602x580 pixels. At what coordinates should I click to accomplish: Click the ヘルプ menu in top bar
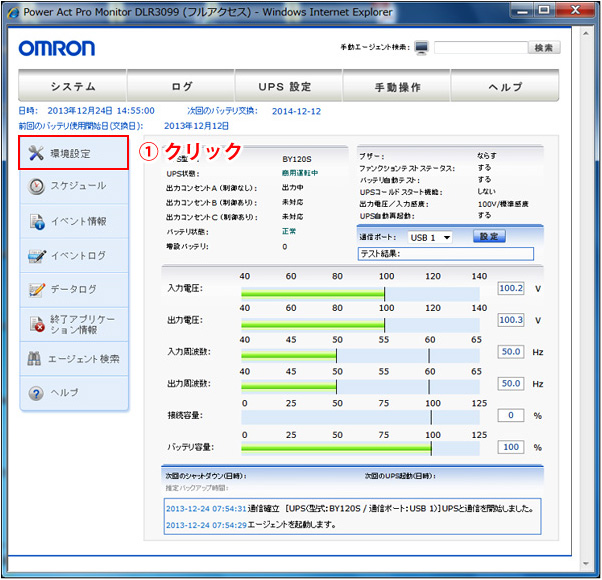[x=505, y=87]
